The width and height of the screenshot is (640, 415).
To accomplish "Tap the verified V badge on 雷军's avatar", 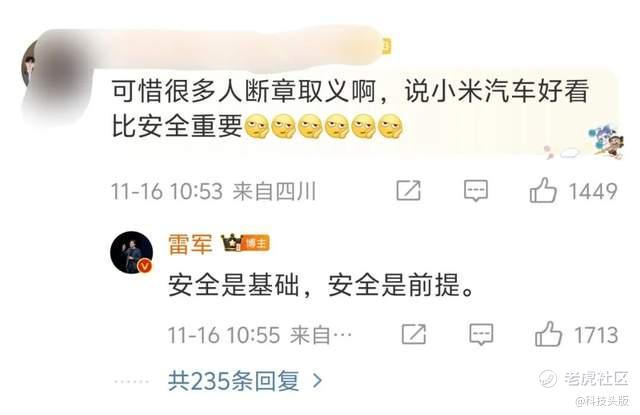I will pos(145,266).
